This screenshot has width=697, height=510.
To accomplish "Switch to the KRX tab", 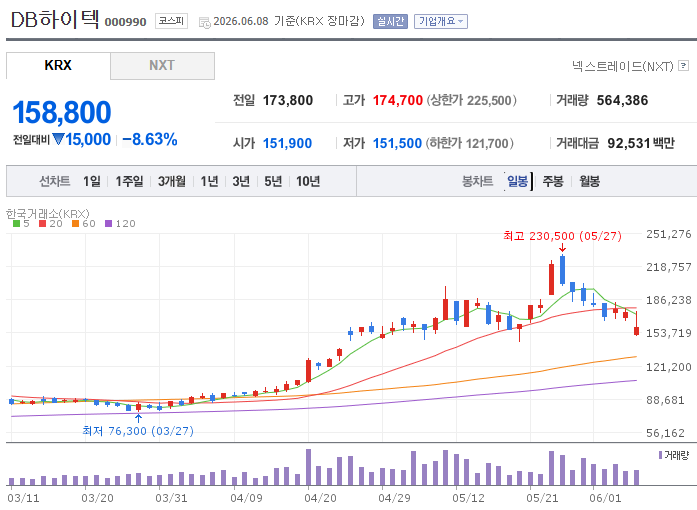I will [58, 65].
